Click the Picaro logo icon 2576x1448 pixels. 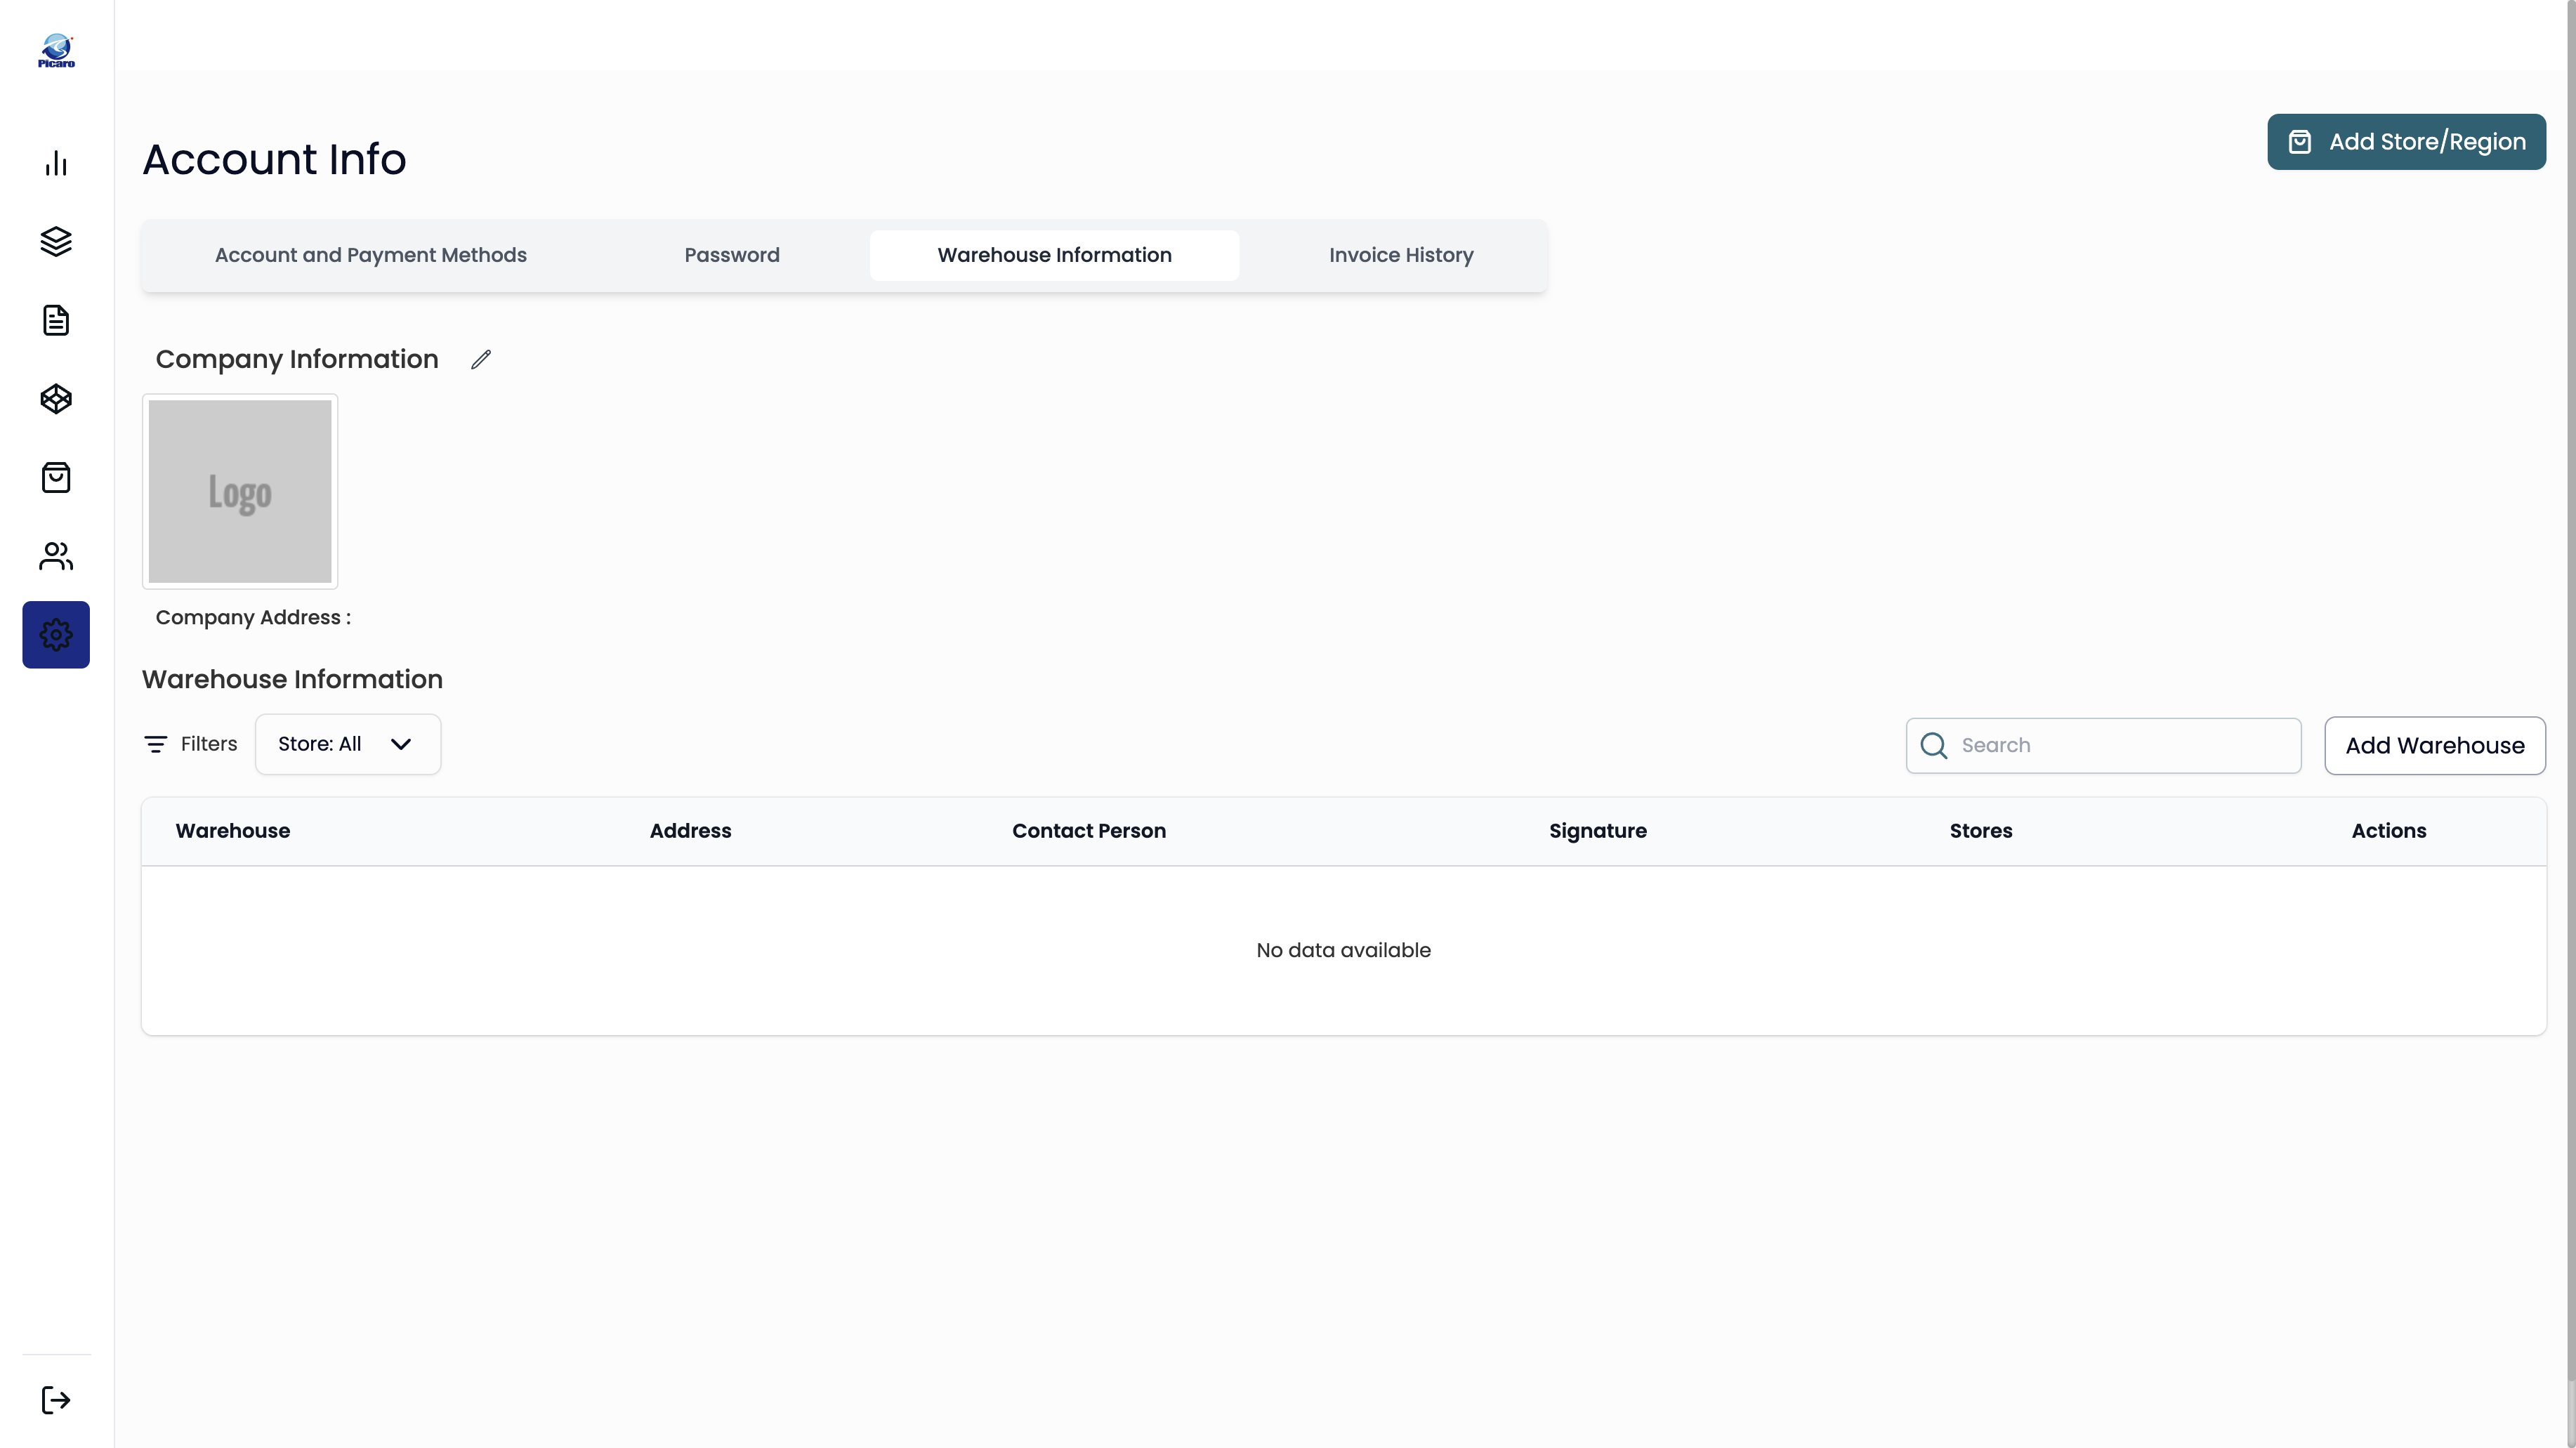[x=56, y=50]
